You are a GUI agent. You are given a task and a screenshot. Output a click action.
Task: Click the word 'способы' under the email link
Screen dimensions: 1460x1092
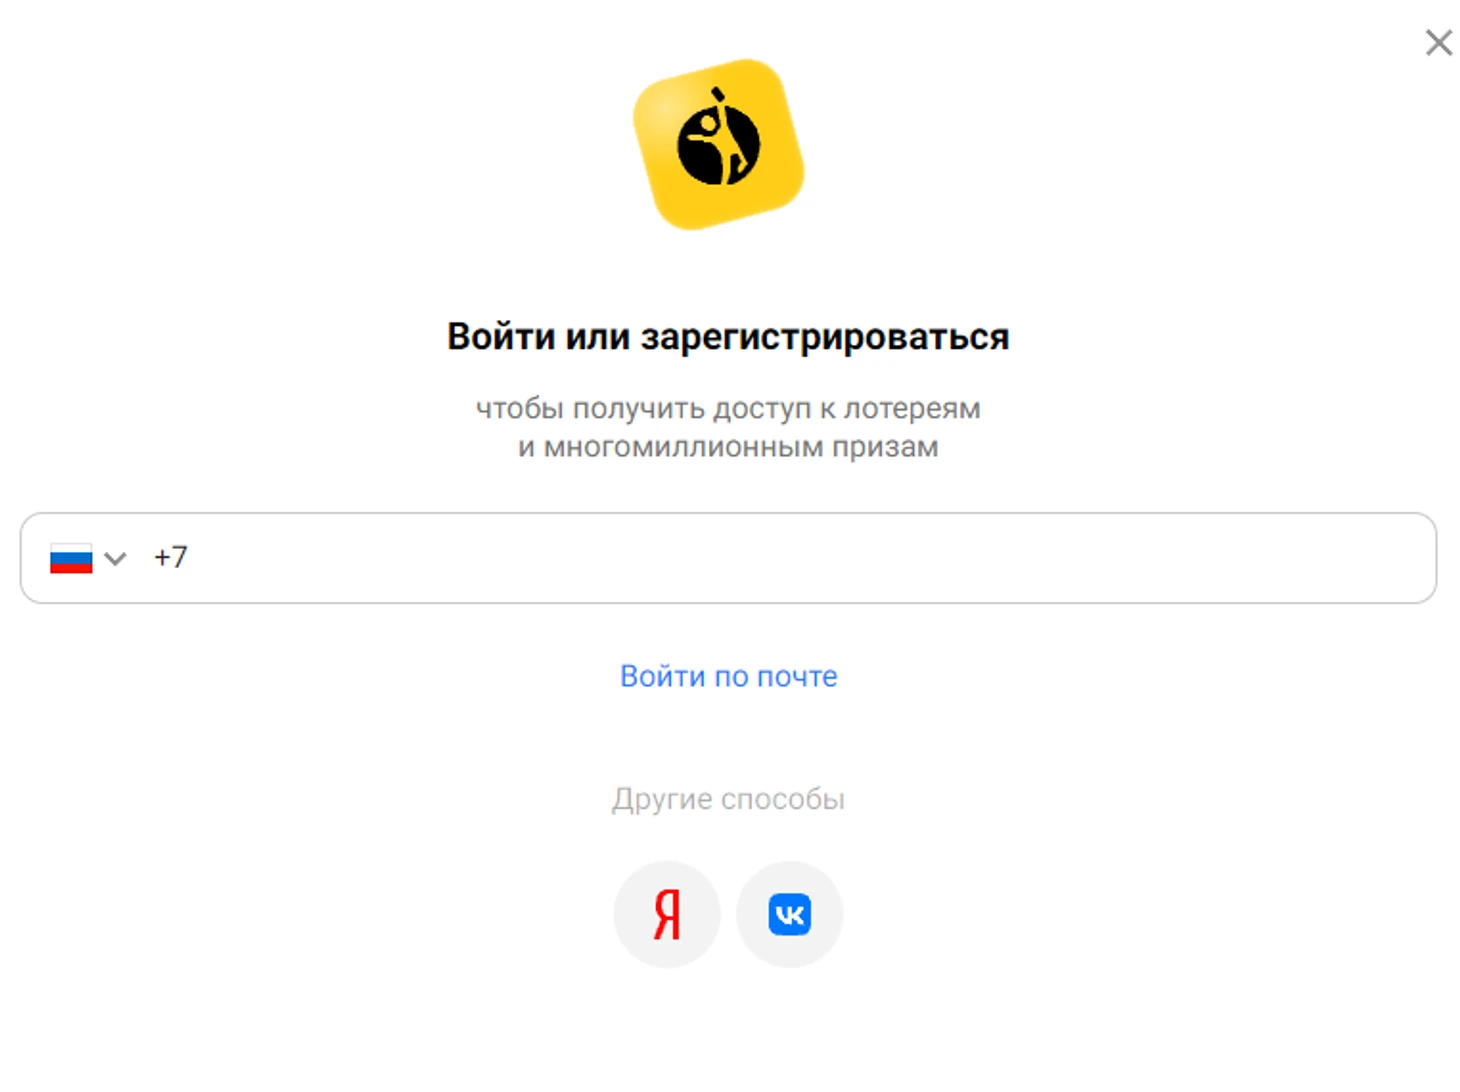pos(783,799)
